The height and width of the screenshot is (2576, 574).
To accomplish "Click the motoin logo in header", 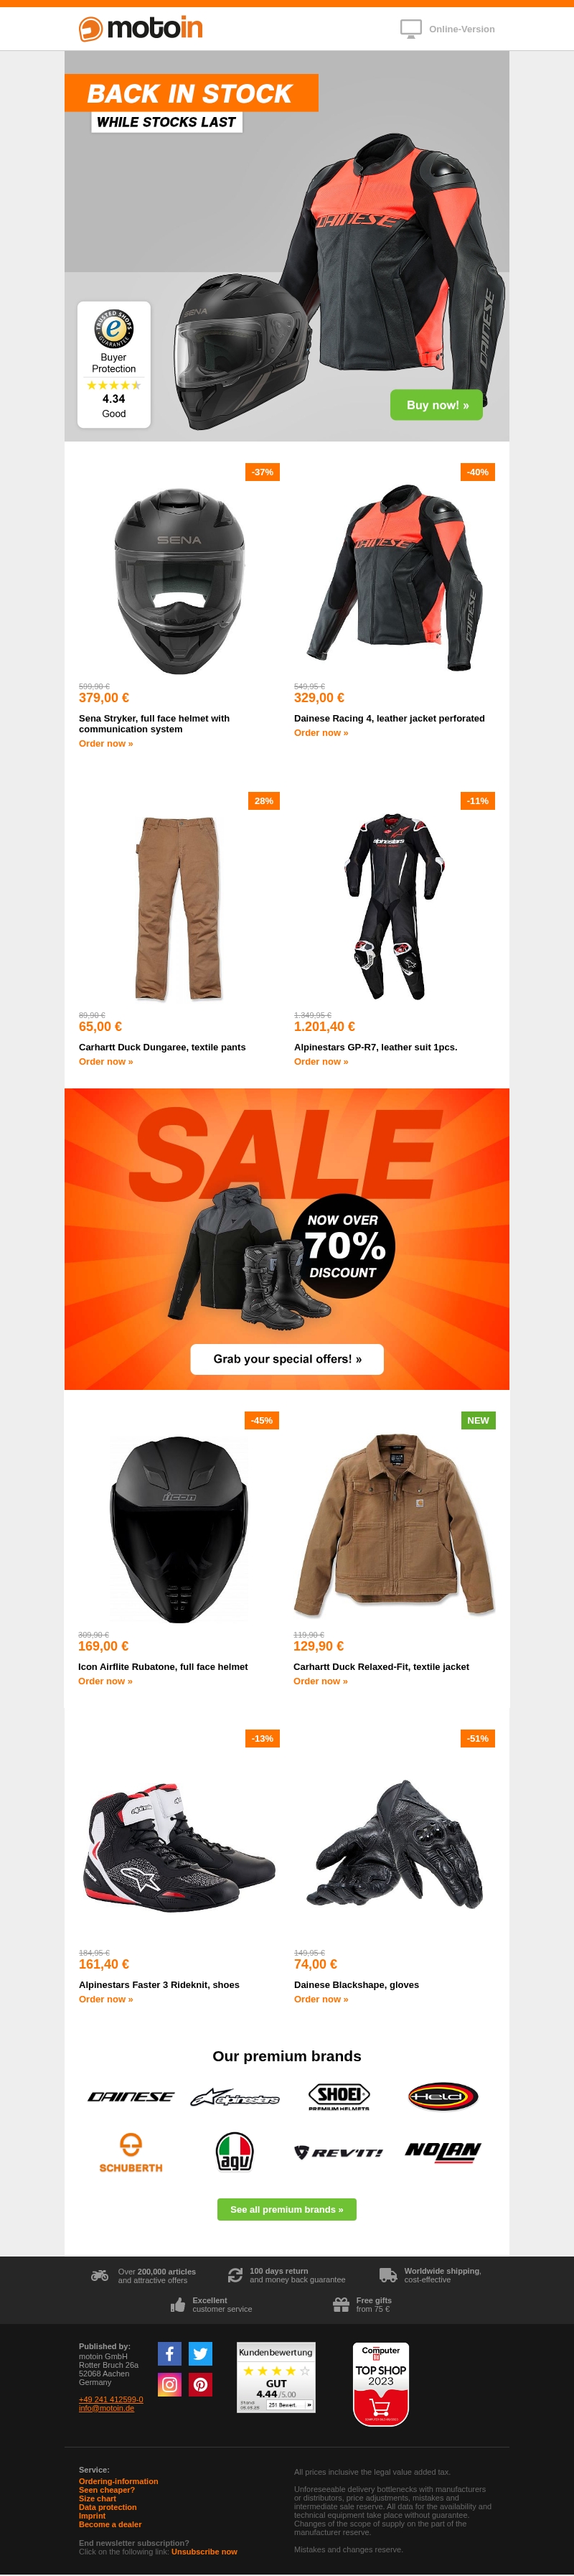I will pos(141,28).
